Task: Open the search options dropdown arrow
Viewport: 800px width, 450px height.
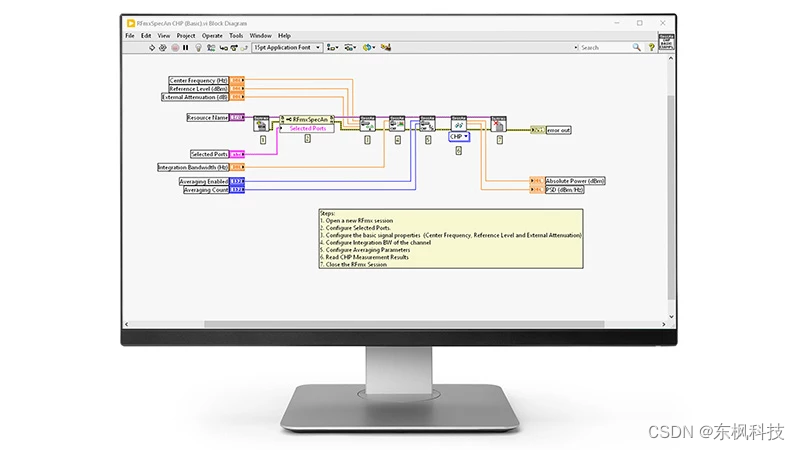Action: 576,47
